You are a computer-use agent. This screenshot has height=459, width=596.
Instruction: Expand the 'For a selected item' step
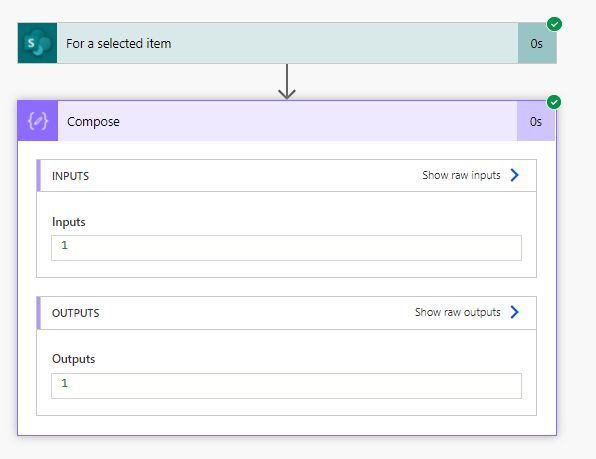[287, 43]
